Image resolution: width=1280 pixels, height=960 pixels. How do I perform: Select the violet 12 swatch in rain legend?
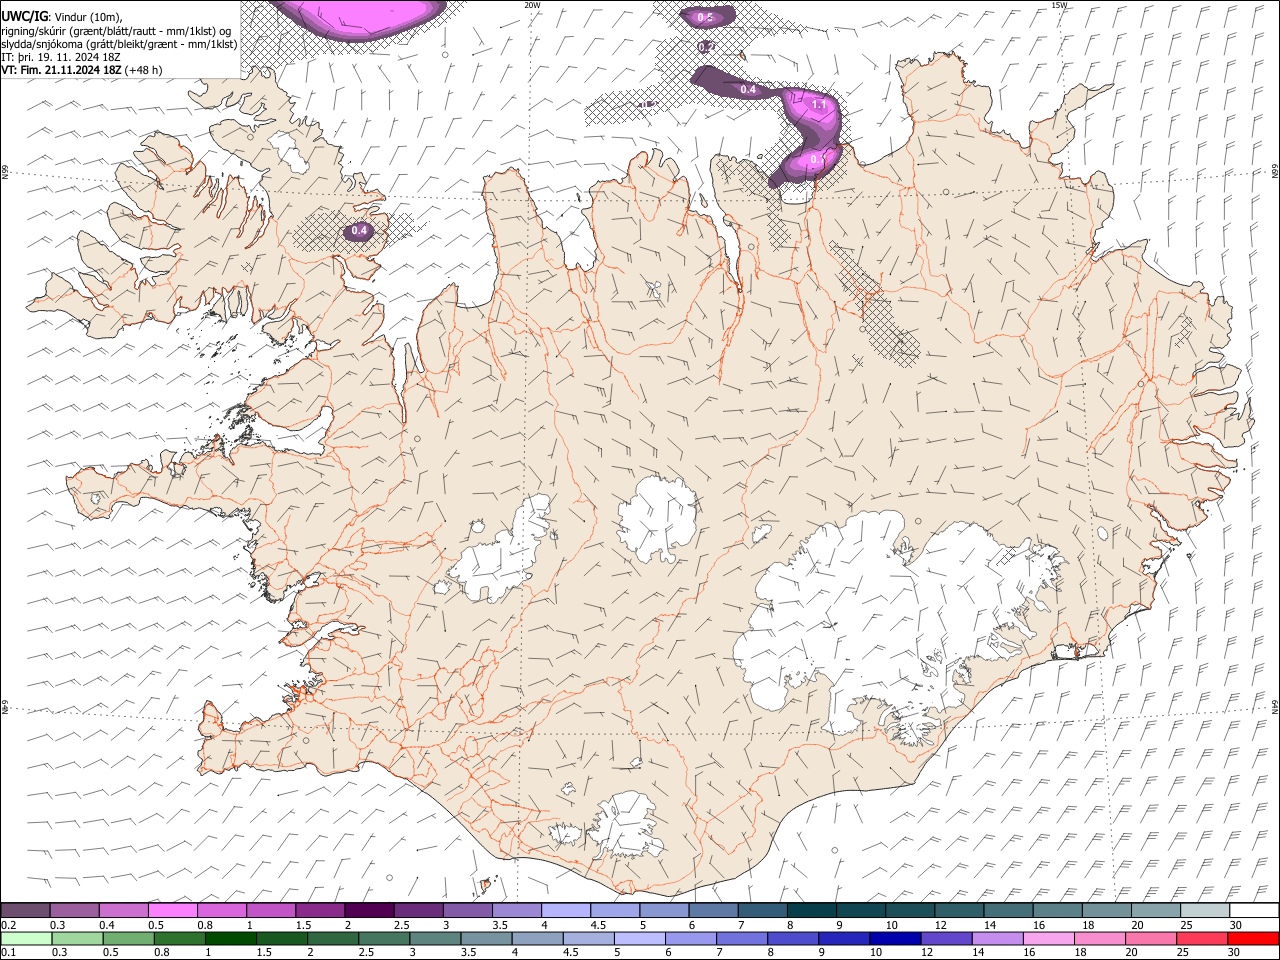[946, 938]
